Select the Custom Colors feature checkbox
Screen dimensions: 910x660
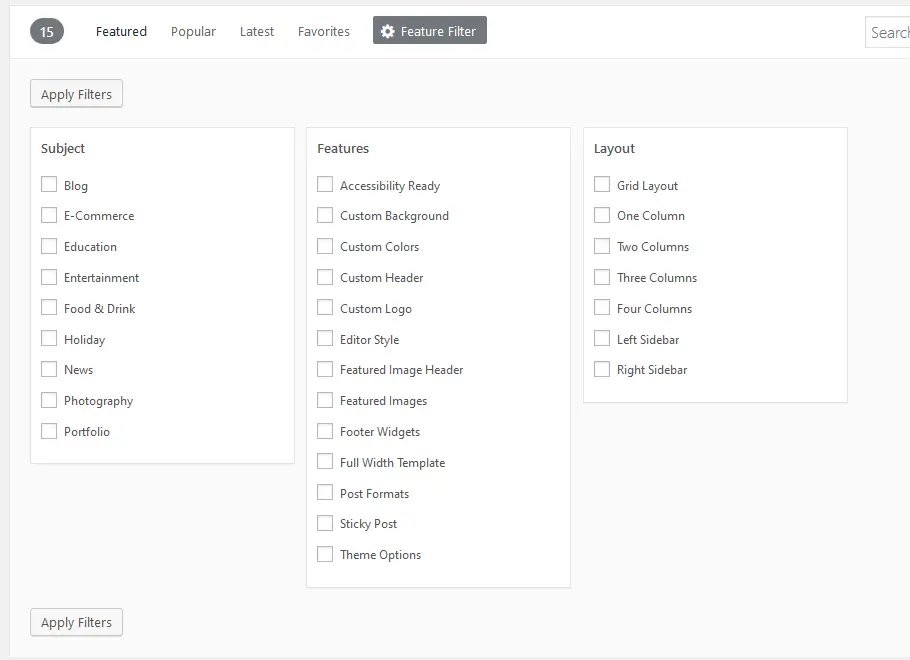click(x=325, y=246)
